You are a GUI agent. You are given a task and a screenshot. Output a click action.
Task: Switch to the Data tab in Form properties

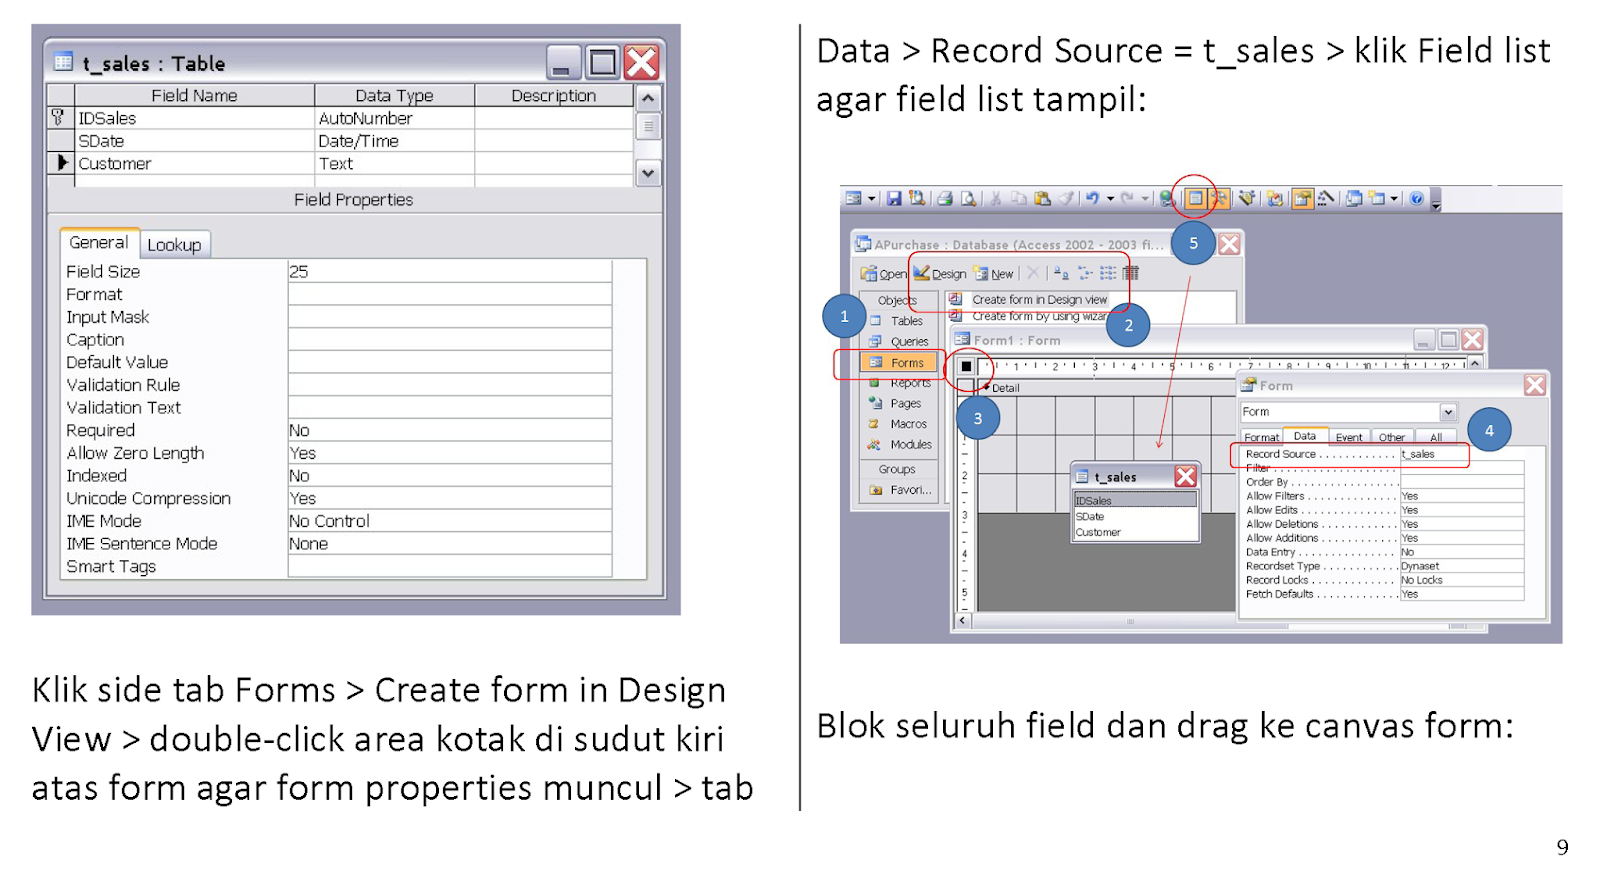1305,436
